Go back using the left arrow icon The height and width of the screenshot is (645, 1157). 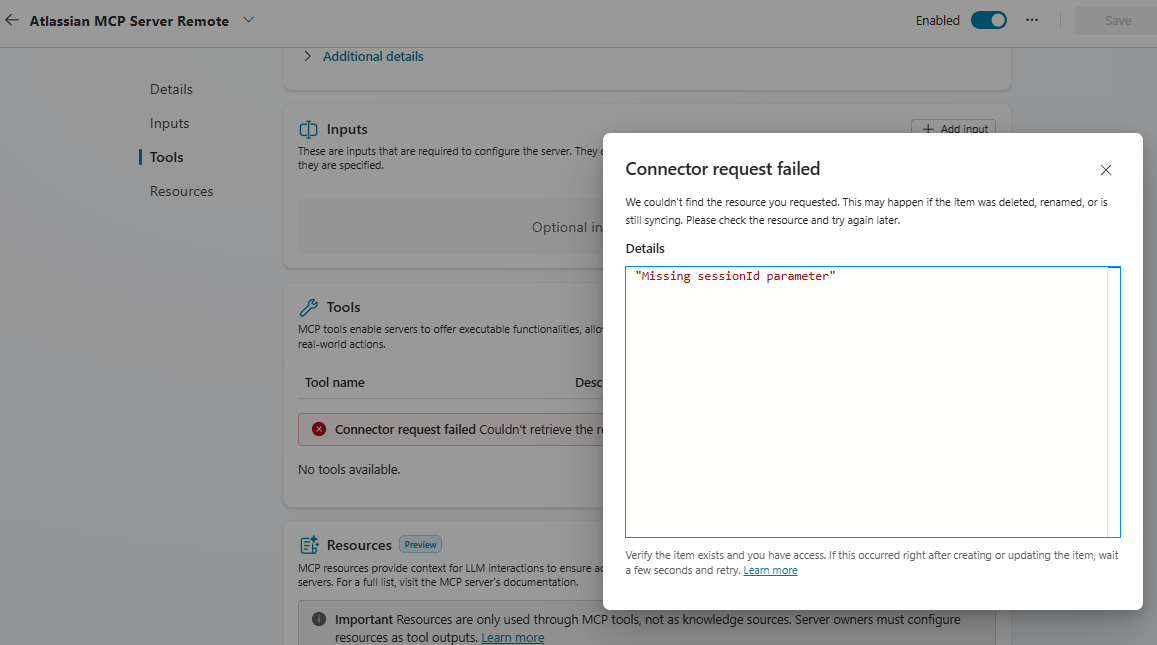(x=12, y=20)
